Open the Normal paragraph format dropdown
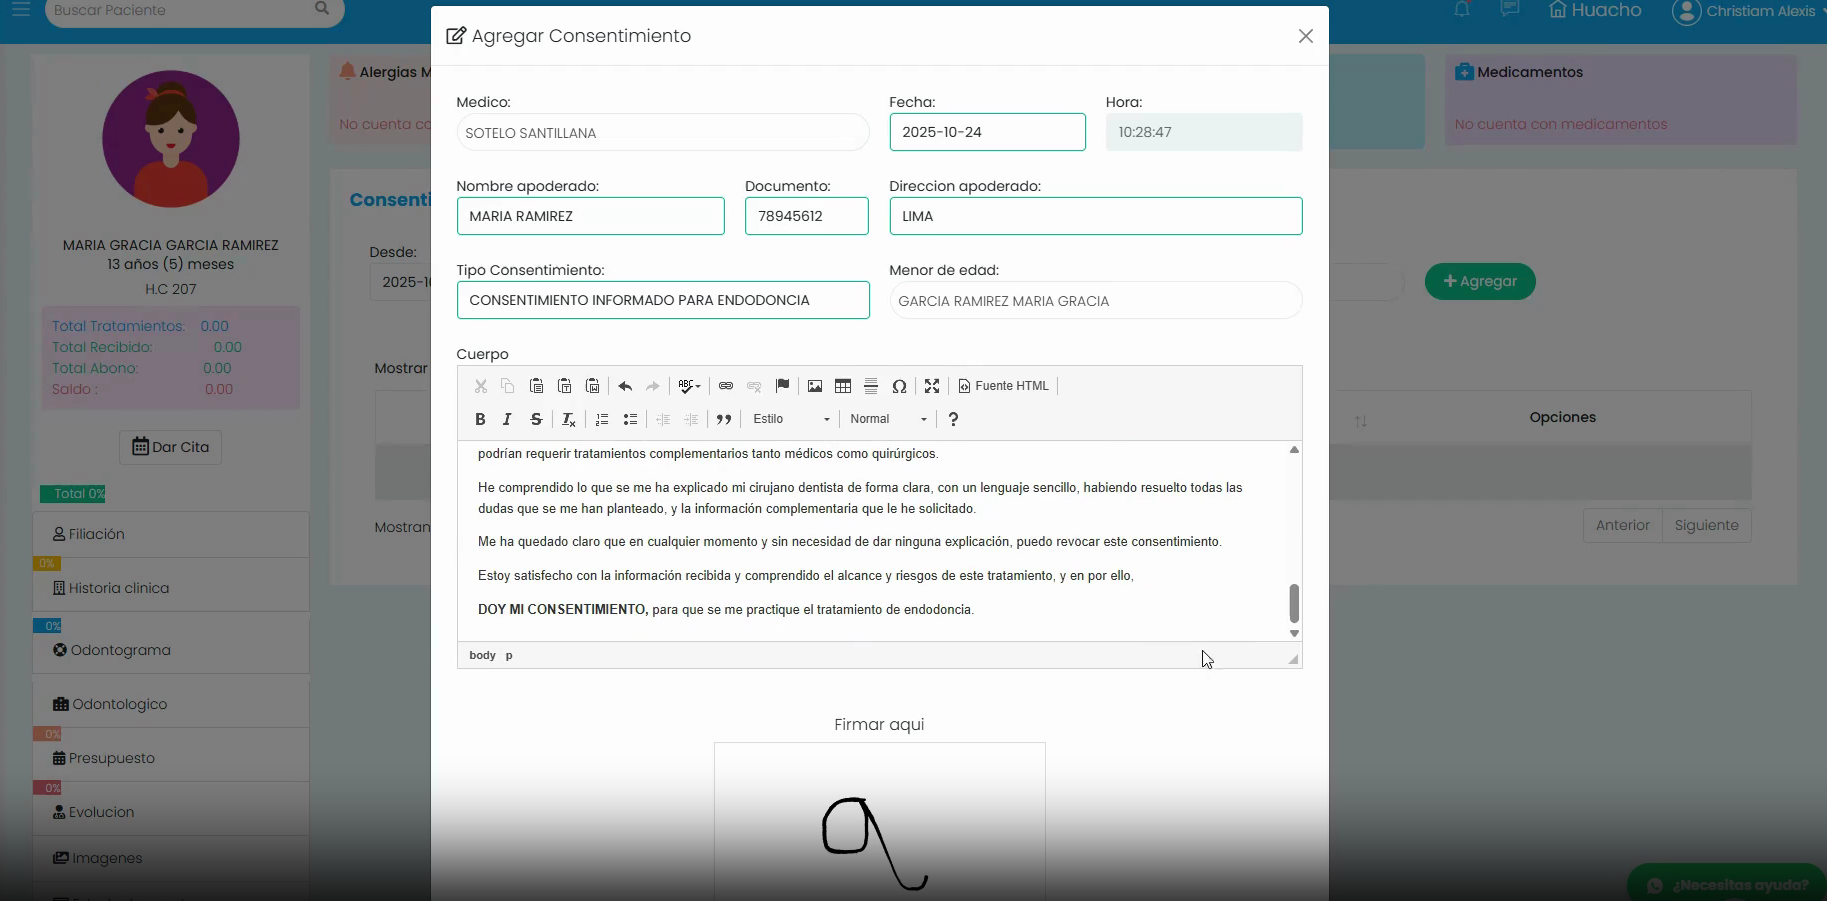This screenshot has height=901, width=1827. tap(888, 419)
